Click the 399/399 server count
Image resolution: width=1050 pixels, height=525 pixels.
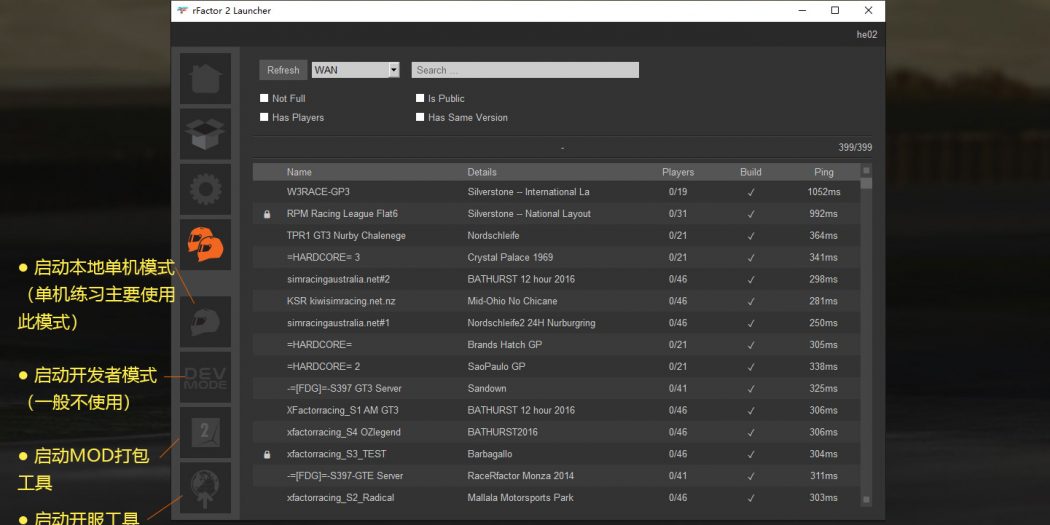[855, 148]
